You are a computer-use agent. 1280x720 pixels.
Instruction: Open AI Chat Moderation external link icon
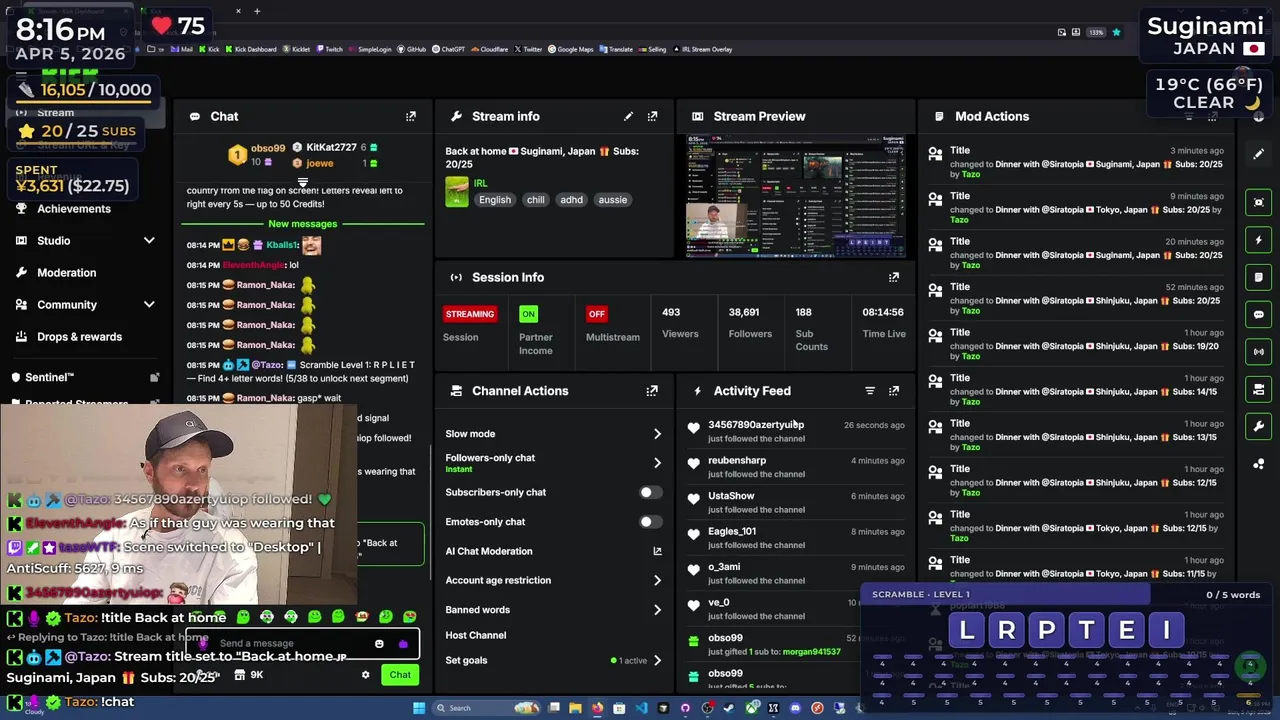(657, 551)
